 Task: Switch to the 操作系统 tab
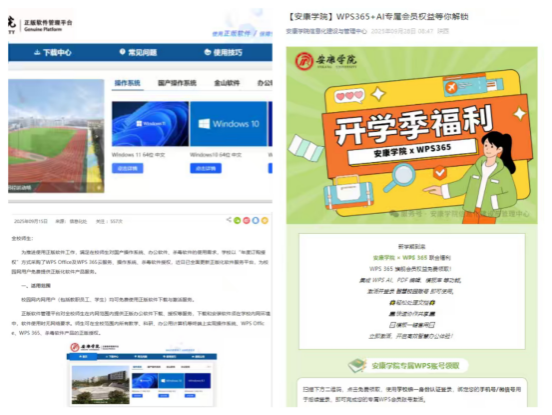pos(127,83)
